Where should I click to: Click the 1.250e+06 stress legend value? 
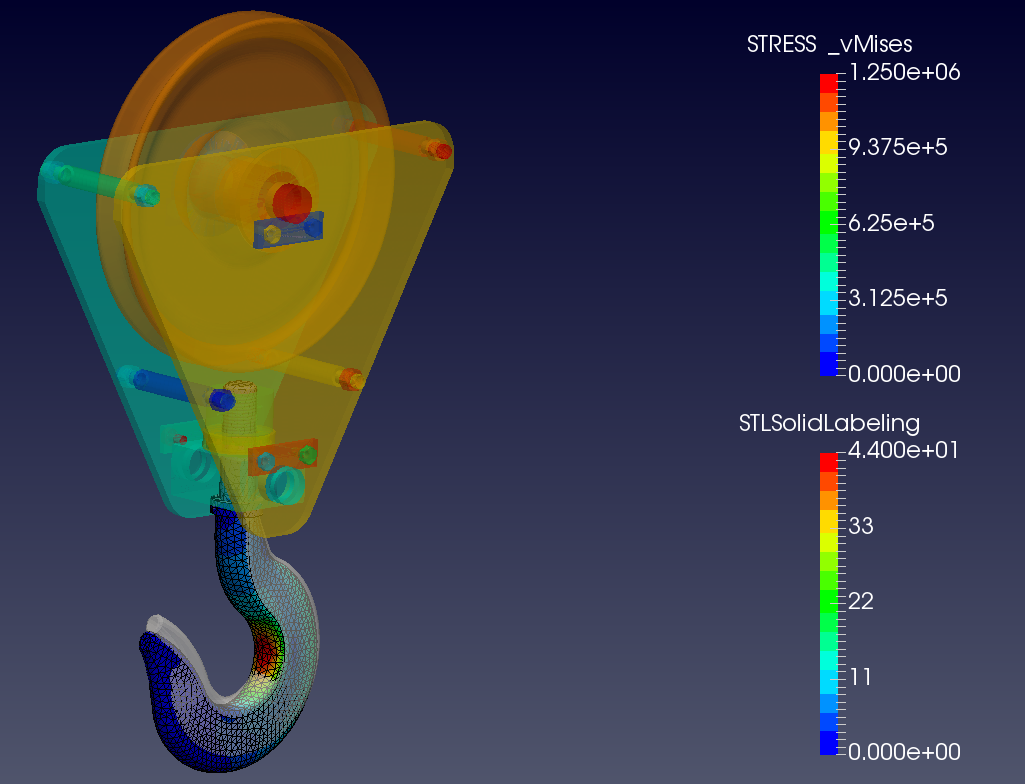pos(904,71)
